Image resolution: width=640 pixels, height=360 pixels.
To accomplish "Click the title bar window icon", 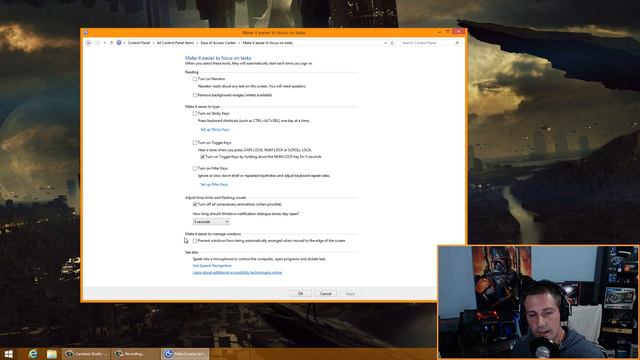I will pos(86,32).
